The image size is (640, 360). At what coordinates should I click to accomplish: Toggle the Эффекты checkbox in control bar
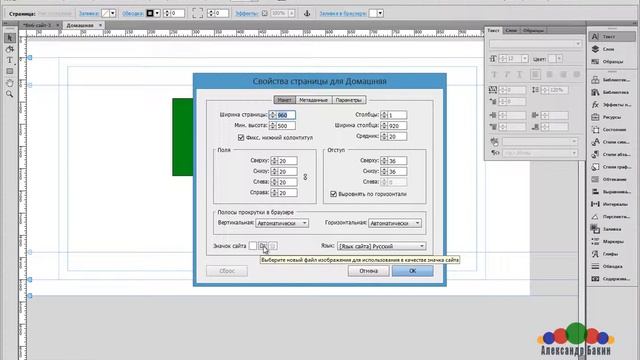(264, 13)
